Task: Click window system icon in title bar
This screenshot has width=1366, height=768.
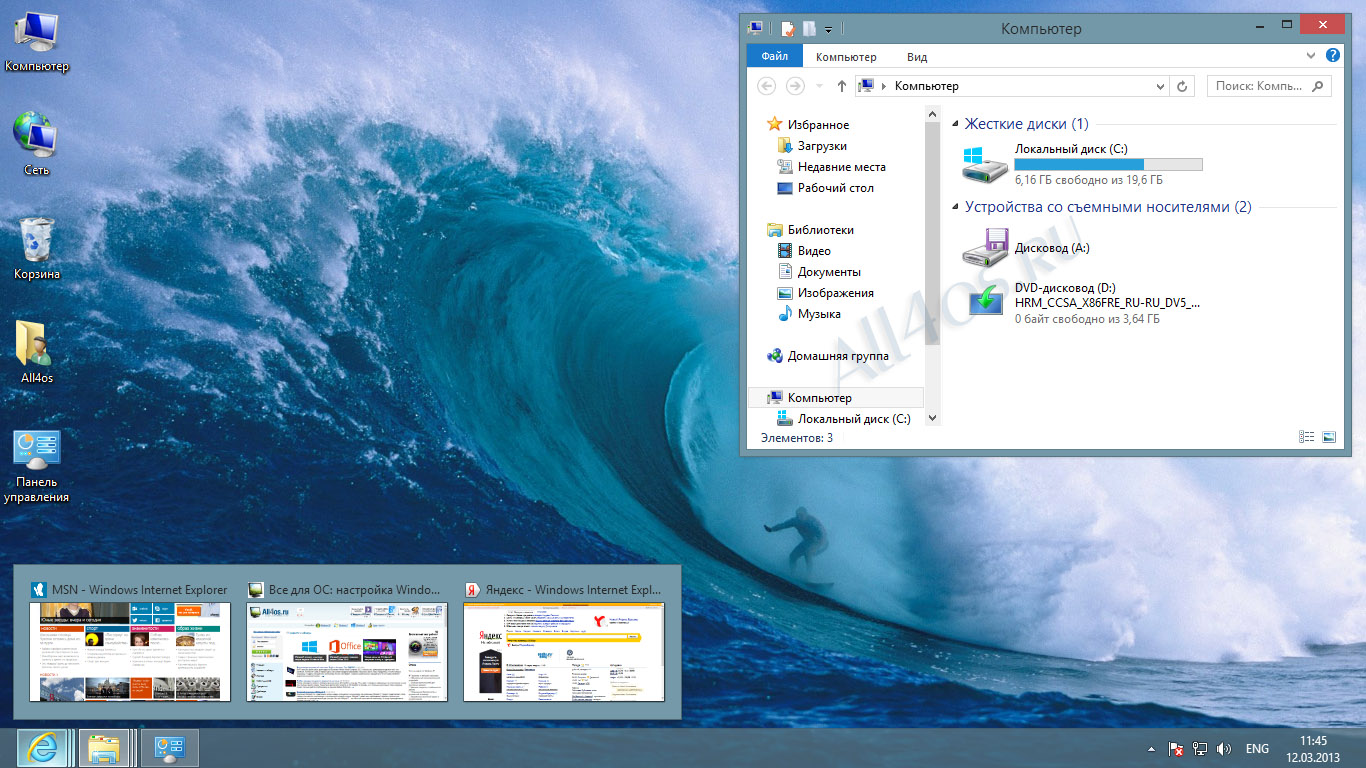Action: click(756, 28)
